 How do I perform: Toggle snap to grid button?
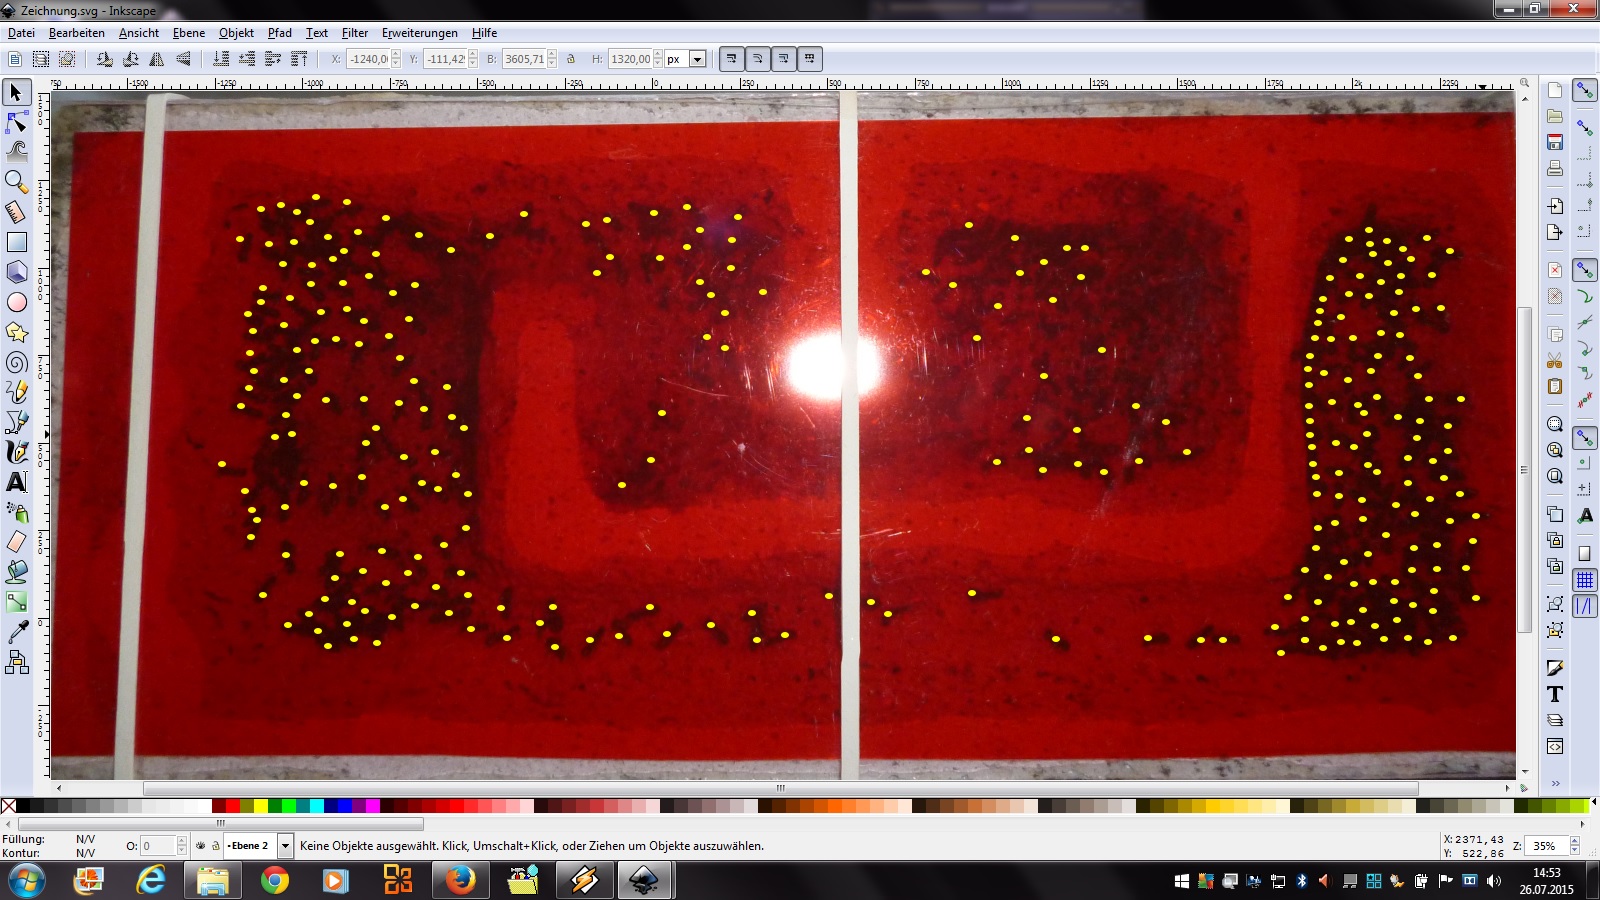pyautogui.click(x=1585, y=580)
